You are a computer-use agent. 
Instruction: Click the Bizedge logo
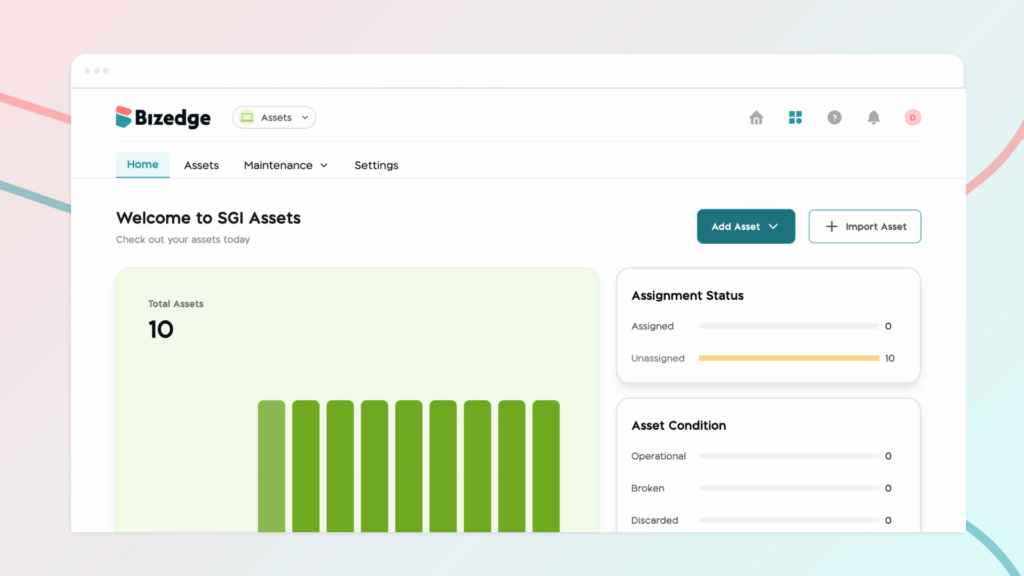pyautogui.click(x=163, y=118)
